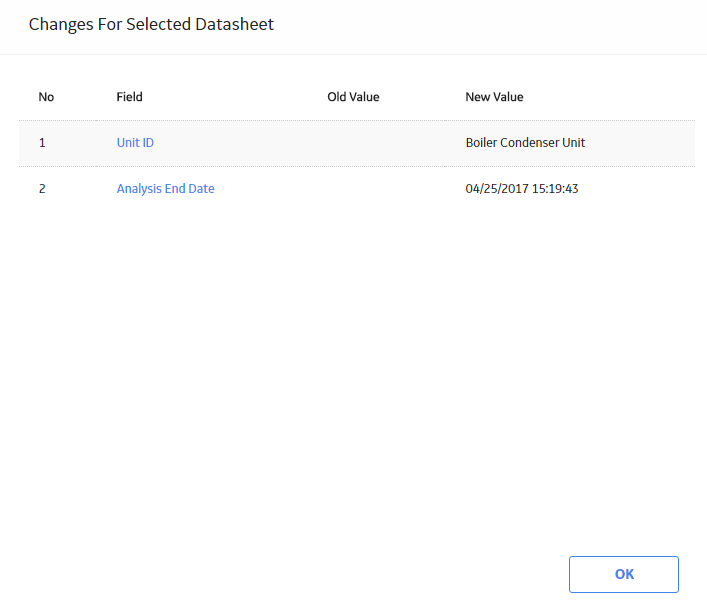Screen dimensions: 707x609
Task: Click the Field column header
Action: click(129, 97)
